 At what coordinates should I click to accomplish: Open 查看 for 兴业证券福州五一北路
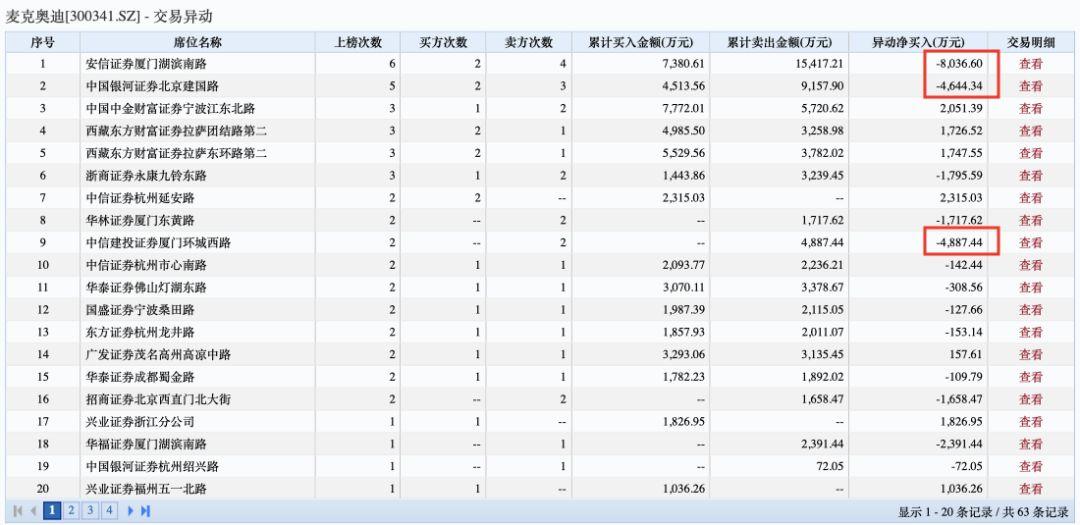(x=1030, y=489)
